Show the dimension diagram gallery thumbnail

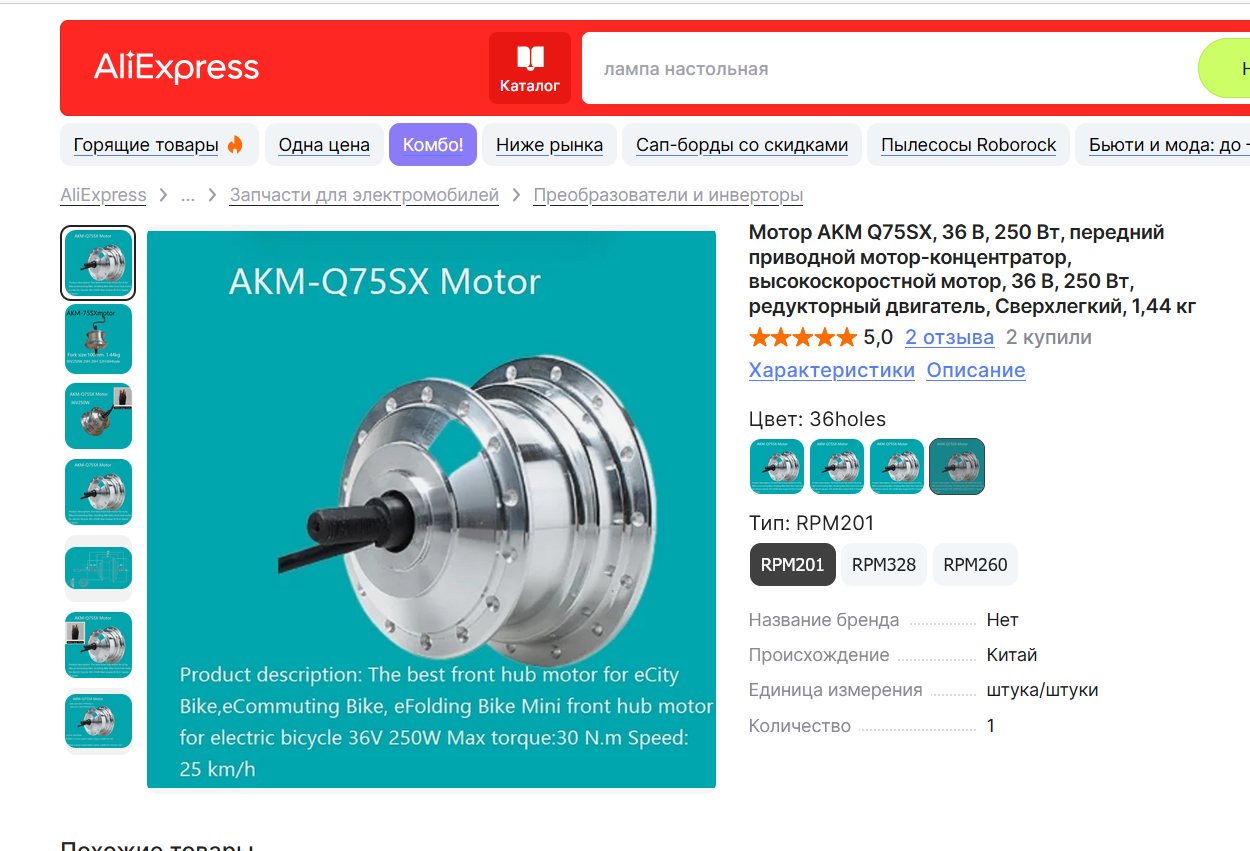pos(98,568)
